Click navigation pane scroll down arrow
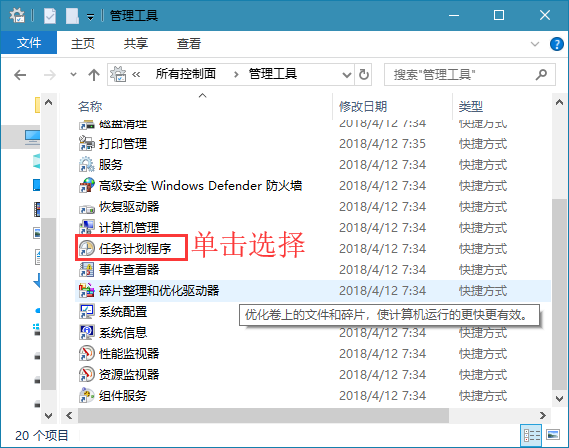This screenshot has height=448, width=569. [48, 415]
